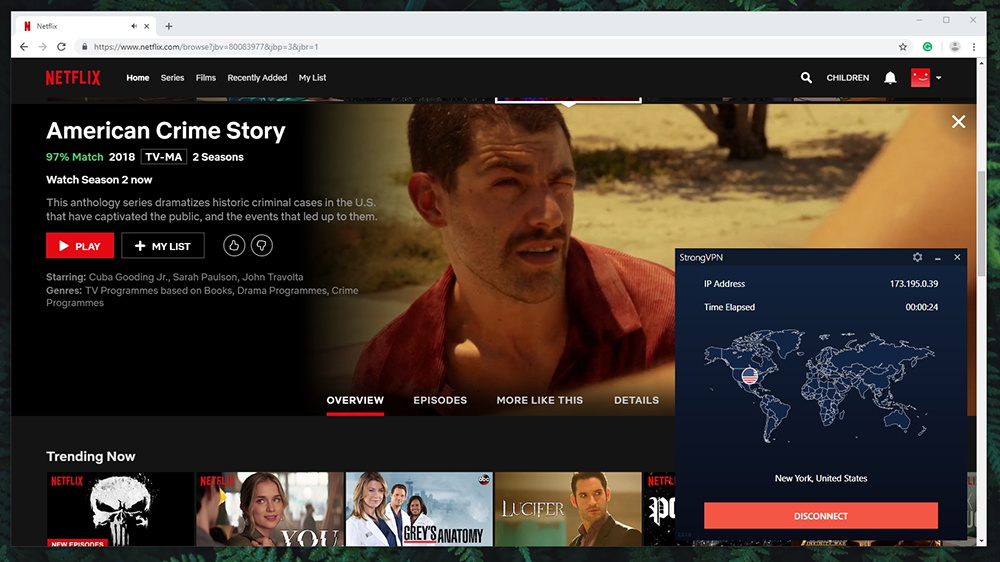The width and height of the screenshot is (1000, 562).
Task: Close the American Crime Story details panel
Action: click(x=958, y=122)
